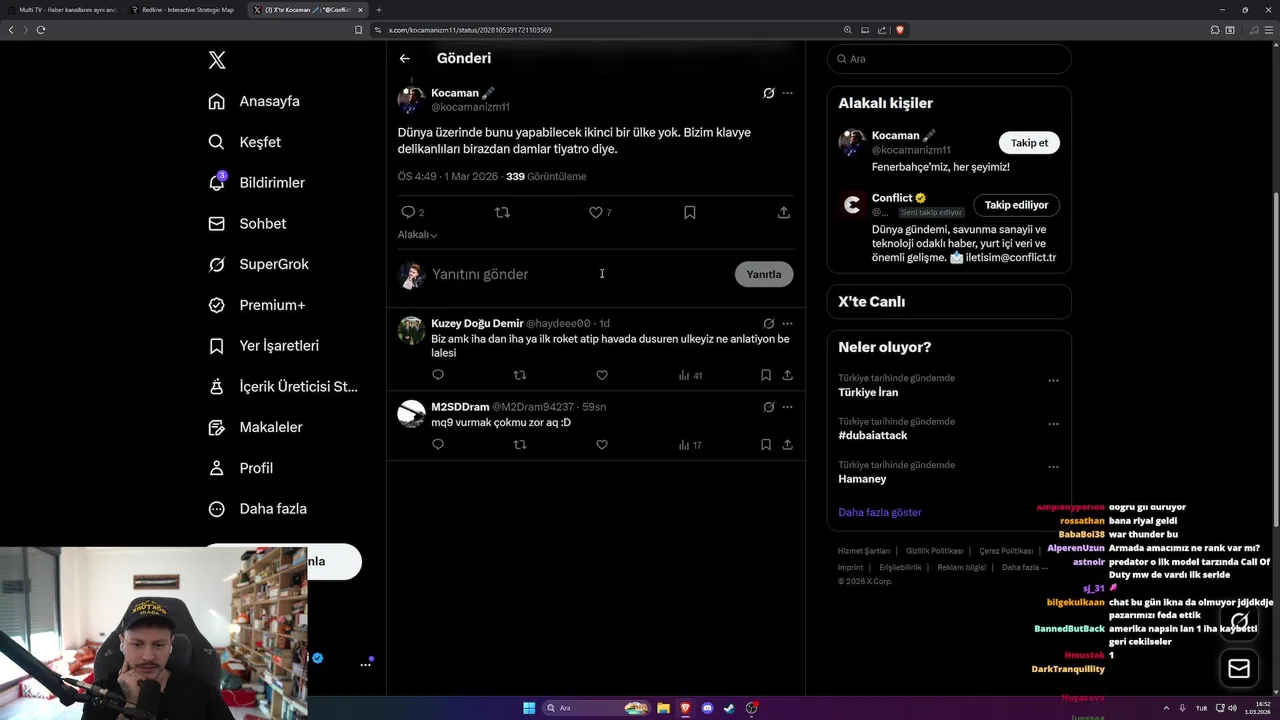
Task: Click Takip ediliyor for Conflict
Action: pyautogui.click(x=1016, y=205)
